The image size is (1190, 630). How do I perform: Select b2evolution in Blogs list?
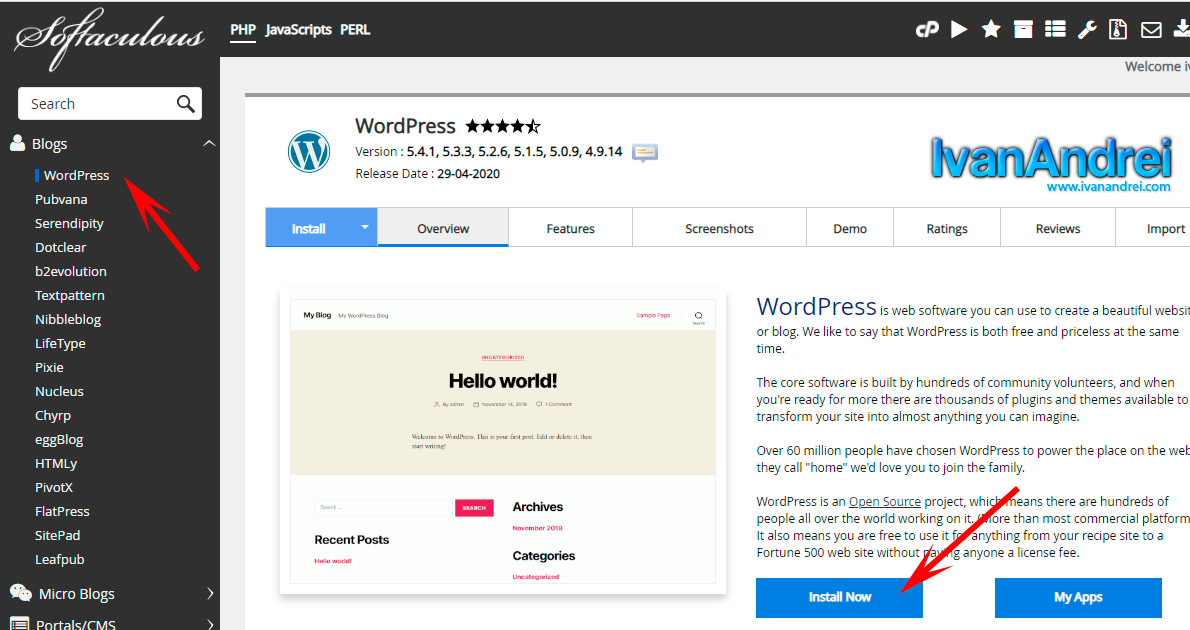tap(71, 271)
